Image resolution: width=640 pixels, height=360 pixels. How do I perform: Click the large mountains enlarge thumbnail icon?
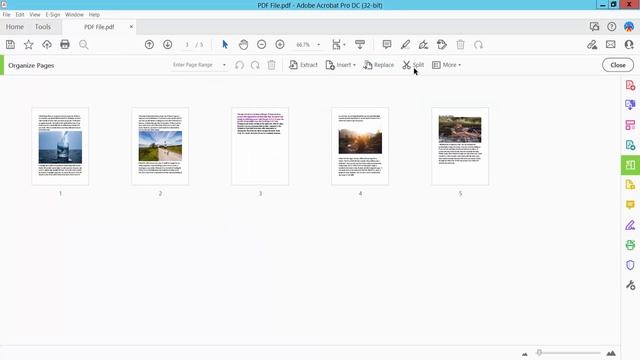(x=611, y=353)
